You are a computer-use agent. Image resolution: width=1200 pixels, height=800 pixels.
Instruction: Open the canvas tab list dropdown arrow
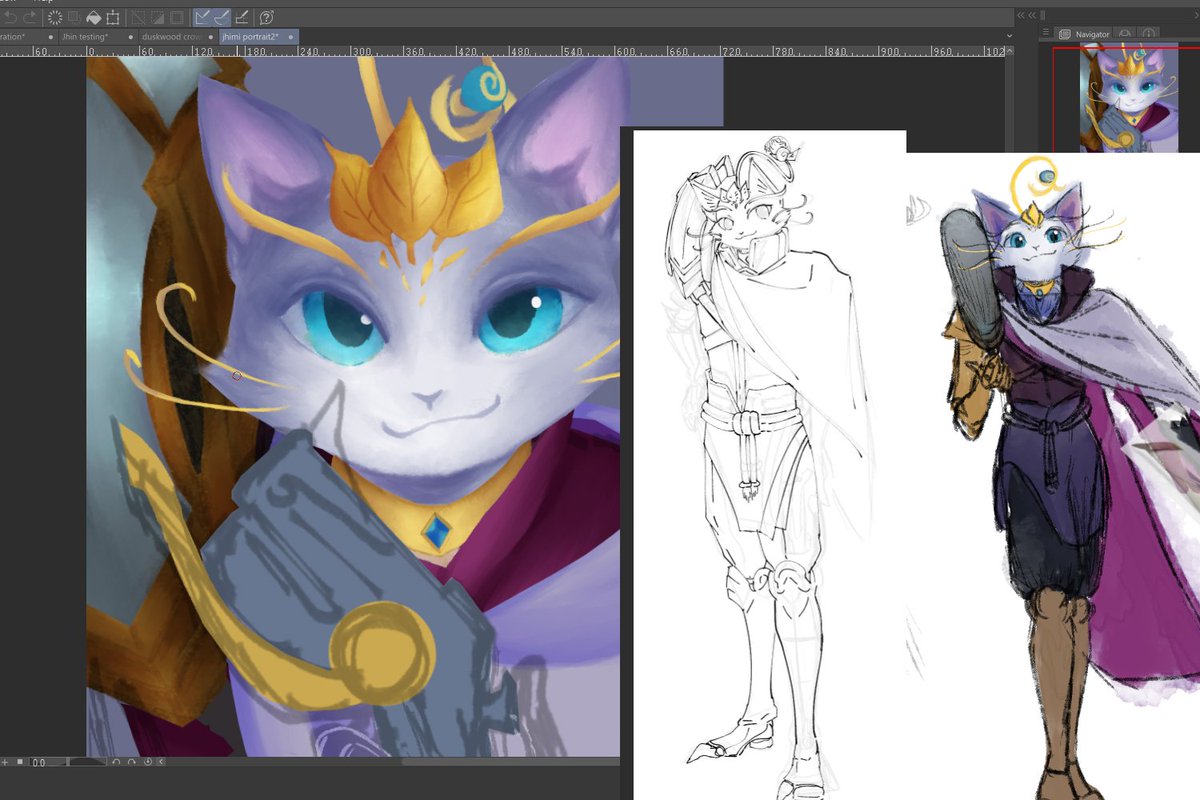tap(1008, 35)
